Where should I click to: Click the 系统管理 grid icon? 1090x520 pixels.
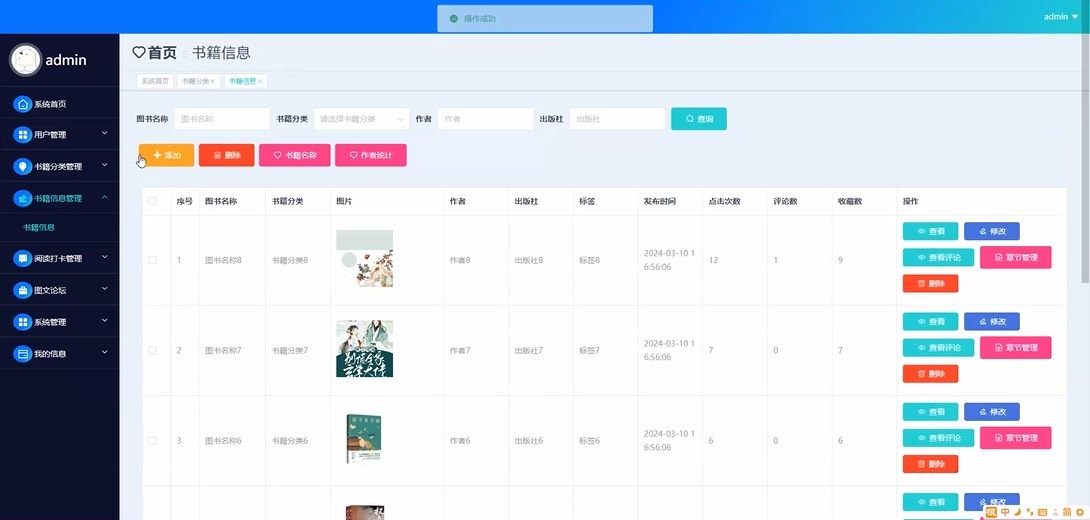coord(23,322)
